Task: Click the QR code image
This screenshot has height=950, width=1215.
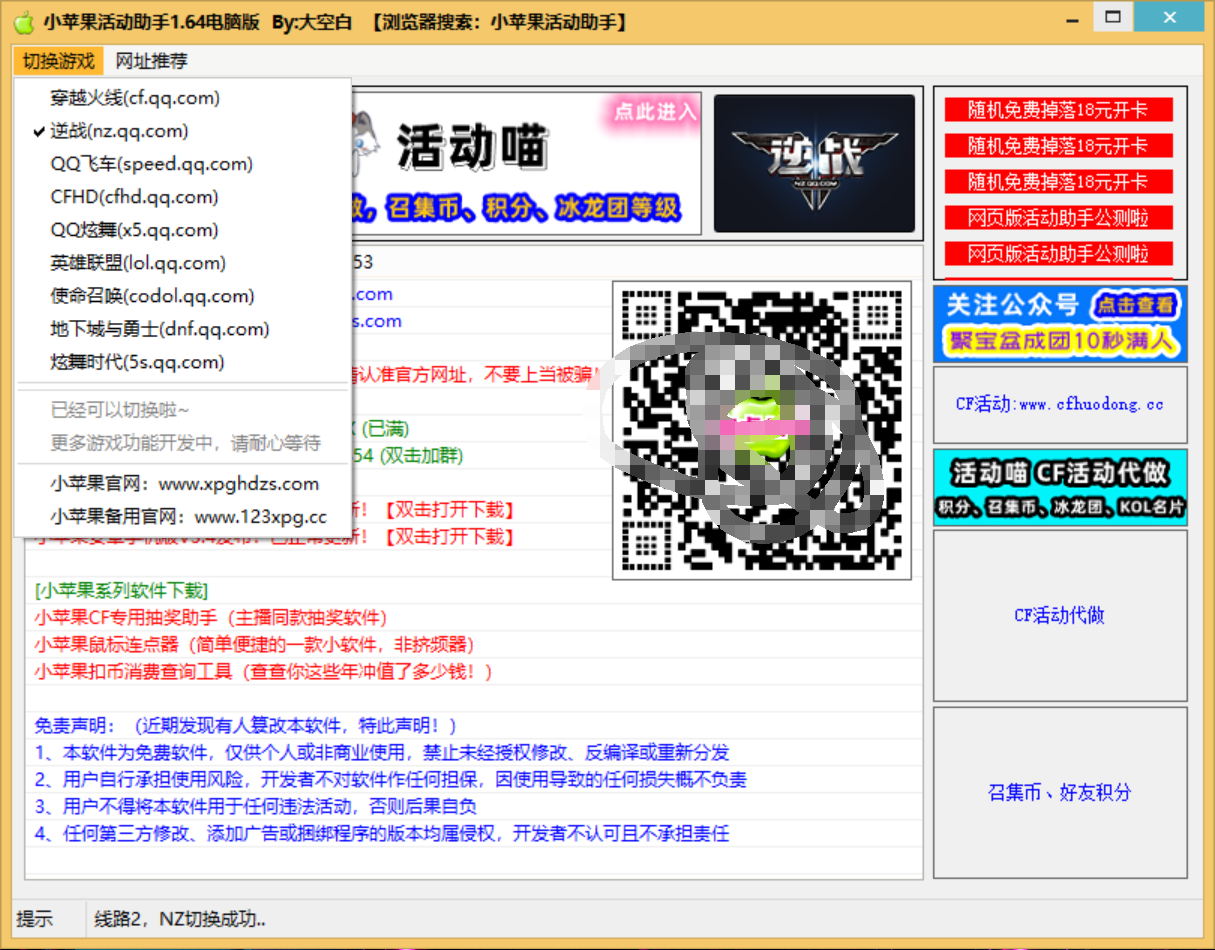Action: (x=762, y=430)
